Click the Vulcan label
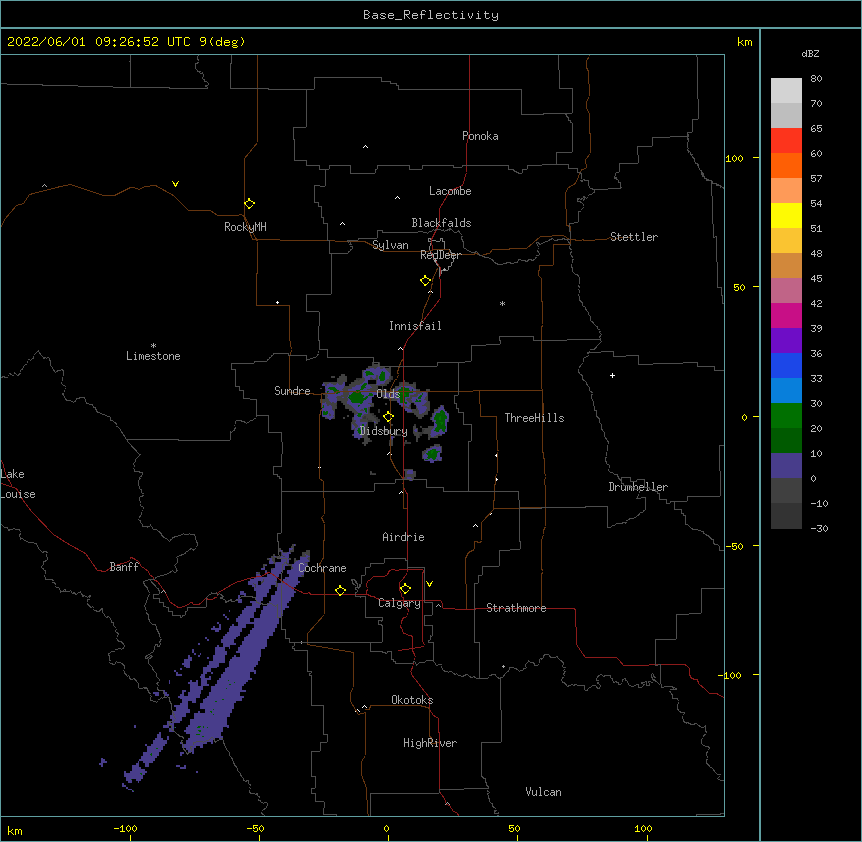Image resolution: width=862 pixels, height=842 pixels. (543, 792)
